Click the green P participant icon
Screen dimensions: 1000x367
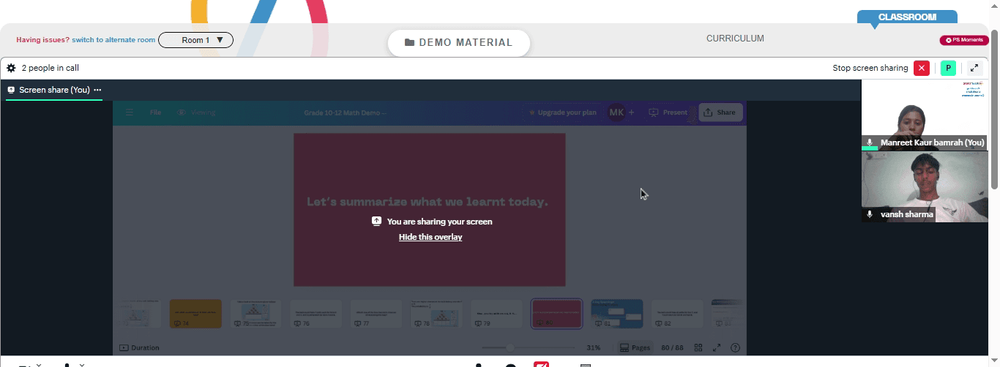(x=948, y=68)
